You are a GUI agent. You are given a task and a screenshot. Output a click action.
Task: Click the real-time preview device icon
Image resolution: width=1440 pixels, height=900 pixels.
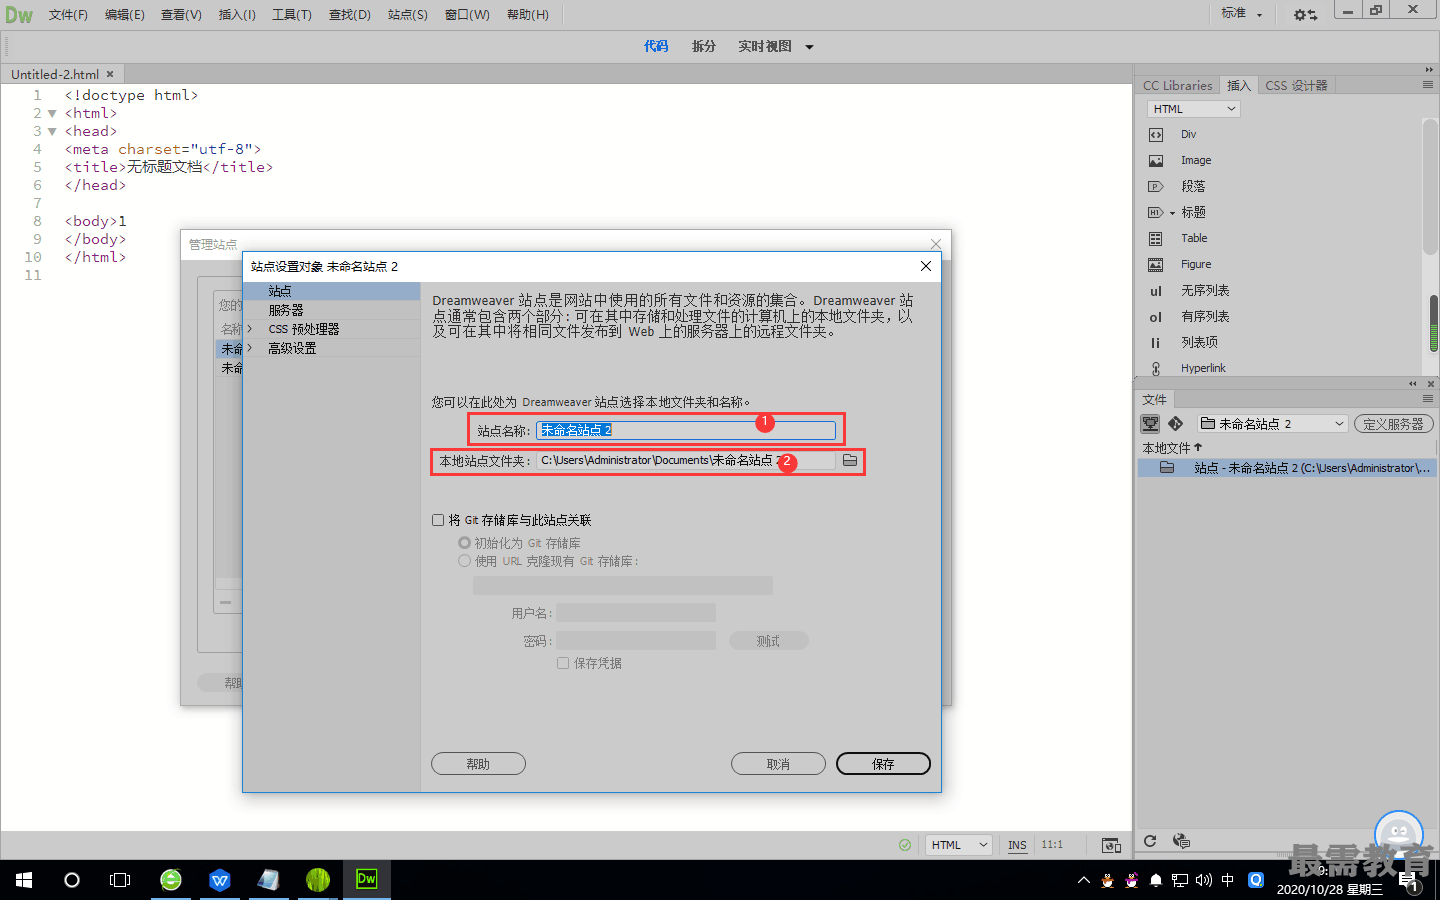pyautogui.click(x=1111, y=845)
